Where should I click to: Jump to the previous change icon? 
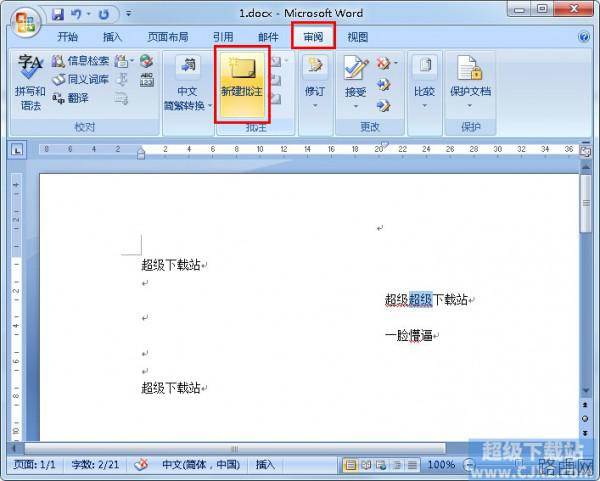click(x=383, y=84)
